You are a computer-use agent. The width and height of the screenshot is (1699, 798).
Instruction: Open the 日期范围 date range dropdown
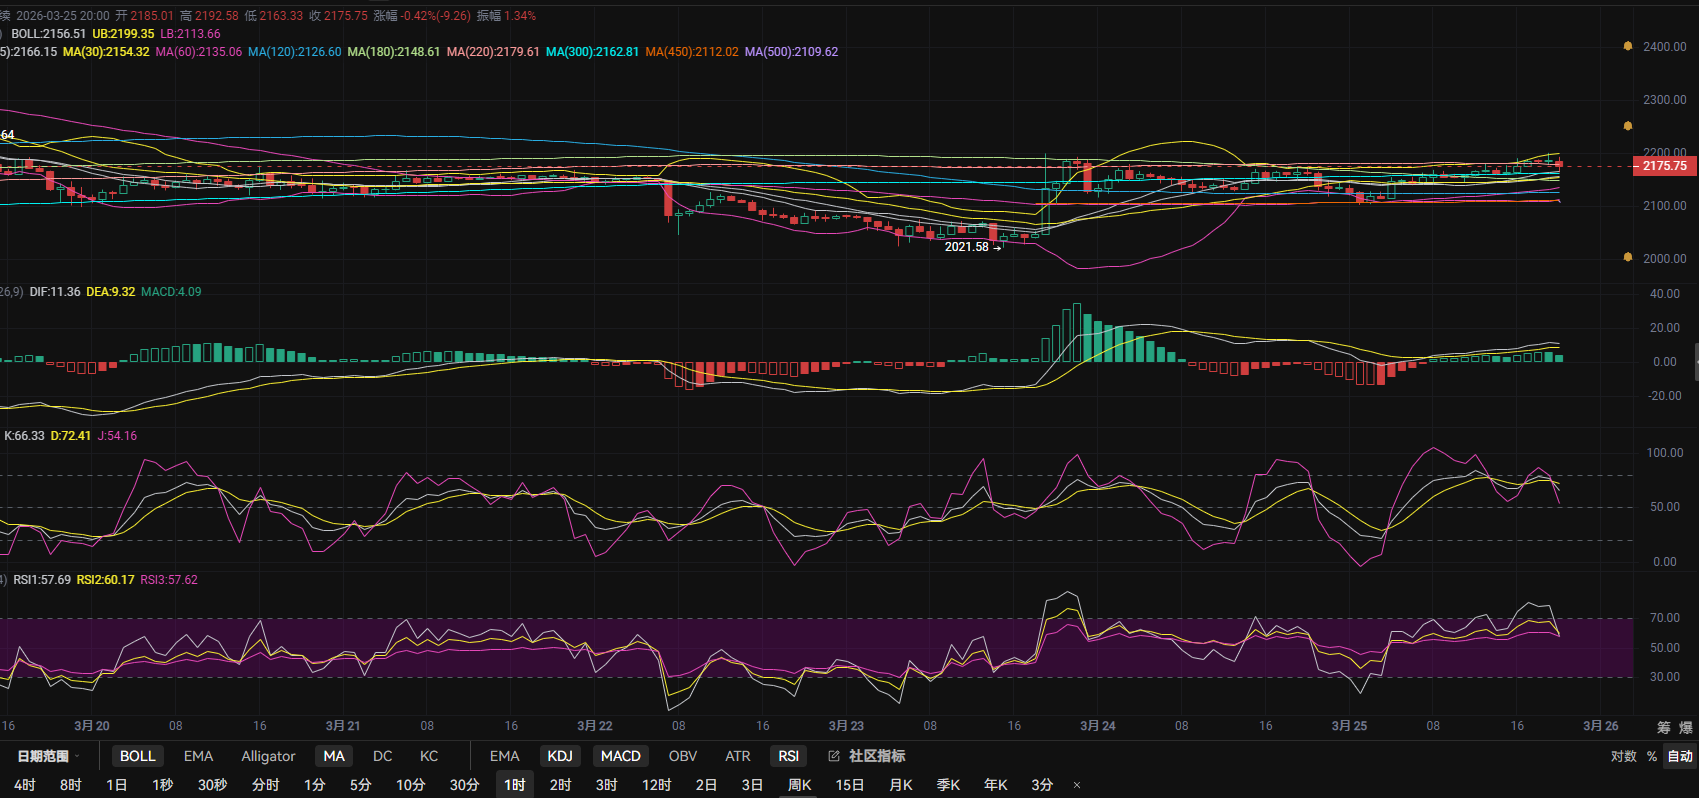tap(47, 756)
